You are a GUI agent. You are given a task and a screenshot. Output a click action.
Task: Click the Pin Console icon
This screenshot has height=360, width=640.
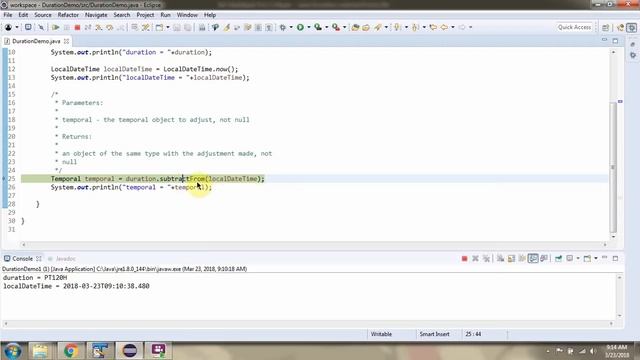pos(558,258)
